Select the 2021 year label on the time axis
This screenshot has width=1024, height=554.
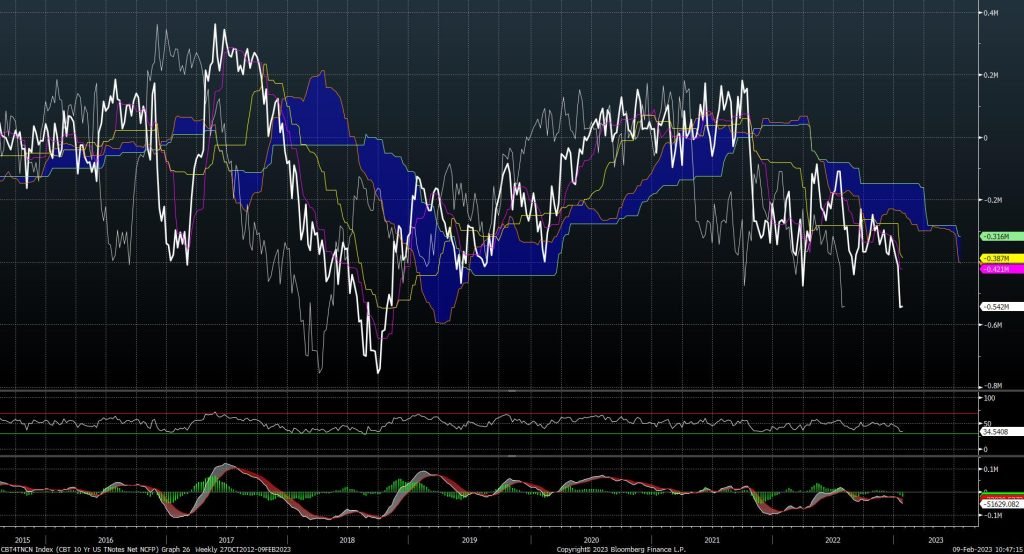point(711,540)
